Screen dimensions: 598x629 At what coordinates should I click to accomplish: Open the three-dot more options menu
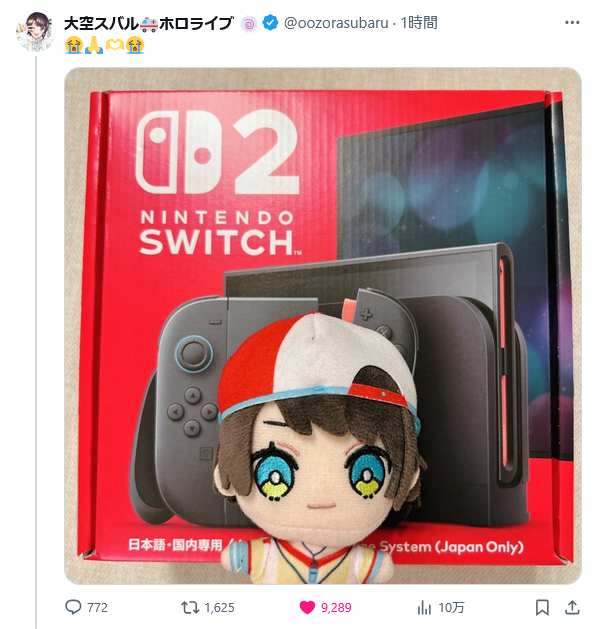click(x=572, y=22)
